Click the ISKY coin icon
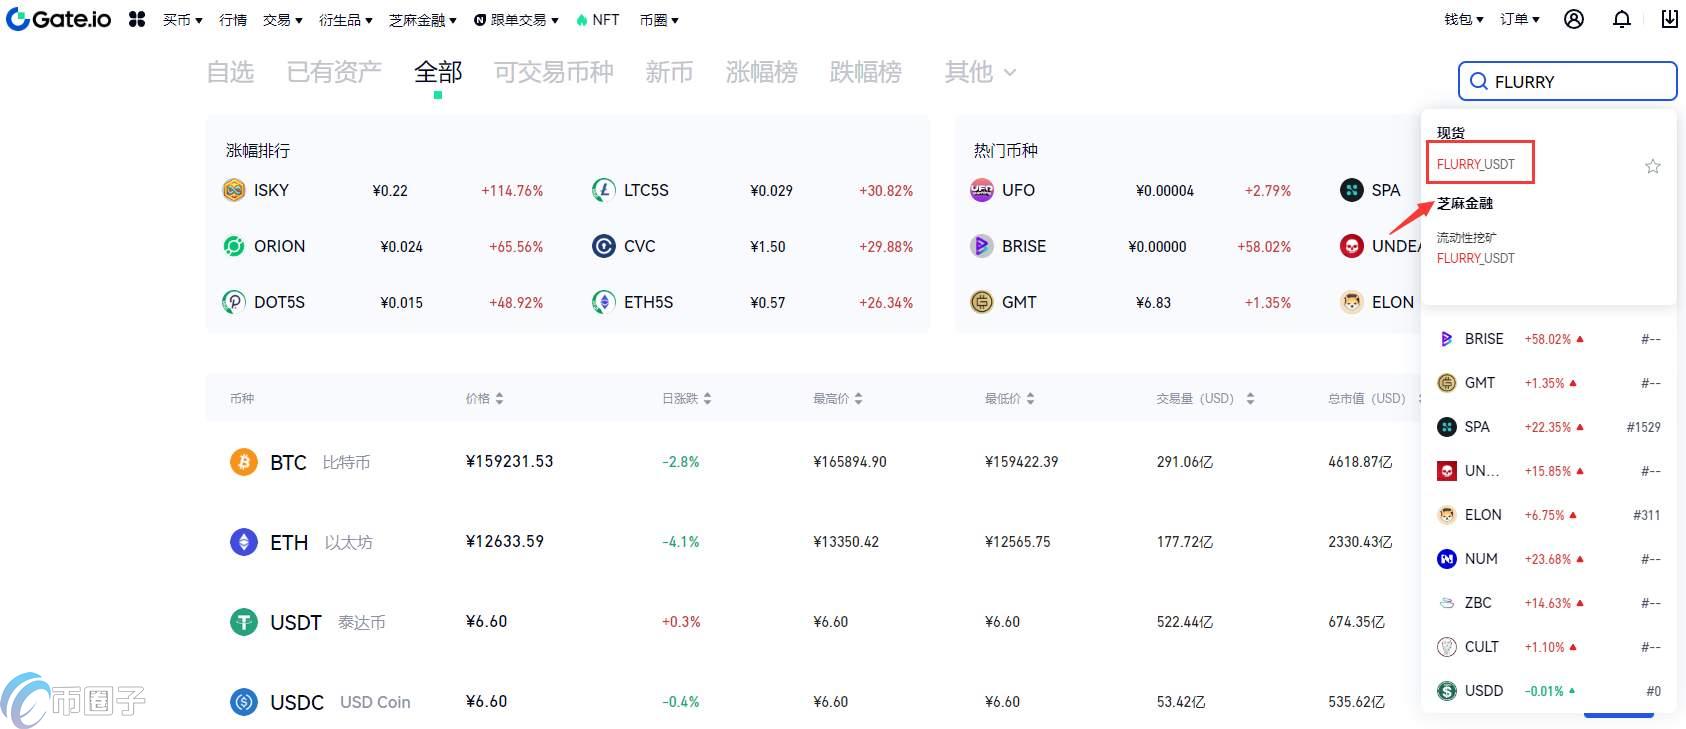 pos(234,190)
